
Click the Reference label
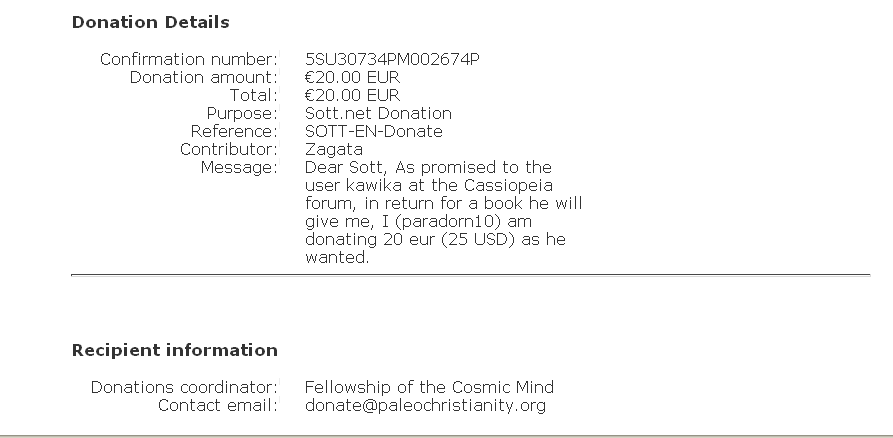234,132
